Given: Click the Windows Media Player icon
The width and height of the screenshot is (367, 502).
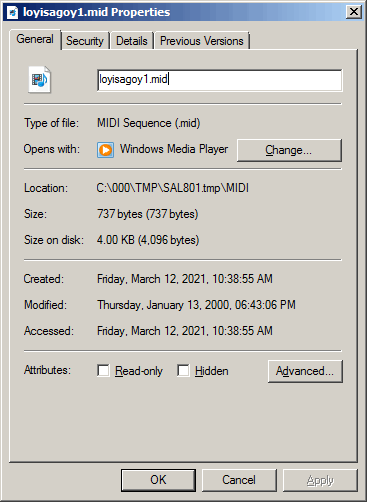Looking at the screenshot, I should click(106, 150).
